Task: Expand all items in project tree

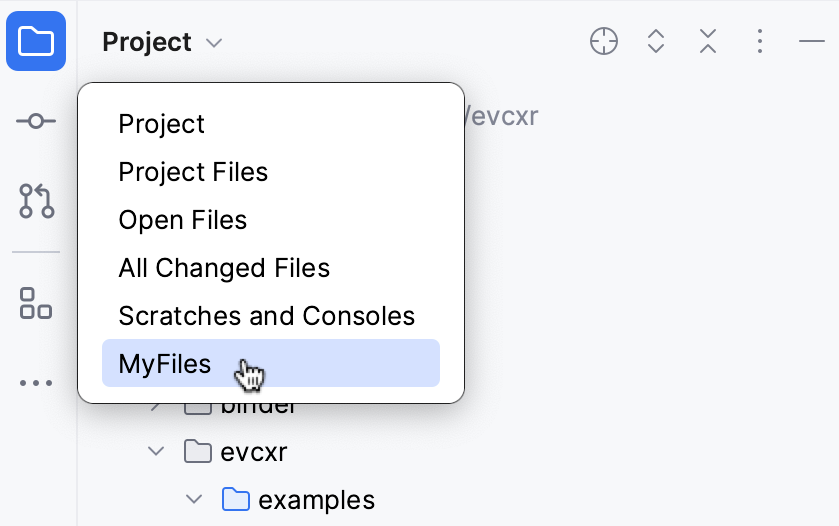Action: [656, 41]
